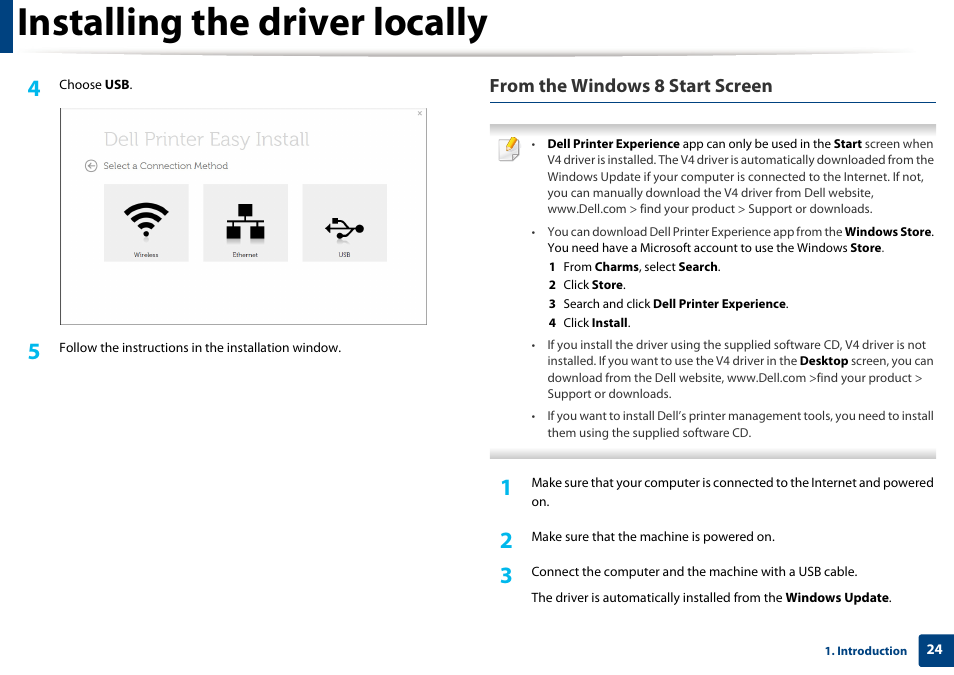Click the note pencil icon
The width and height of the screenshot is (954, 675).
pyautogui.click(x=509, y=149)
